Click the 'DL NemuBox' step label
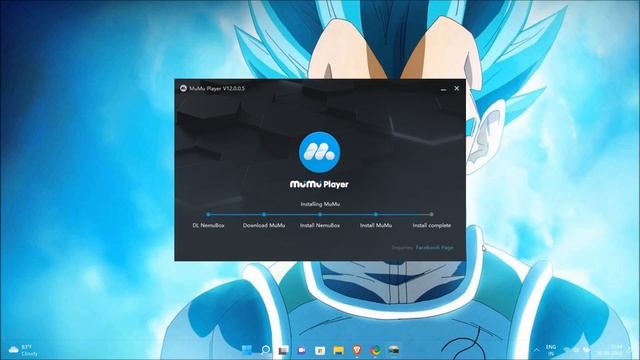 click(208, 225)
